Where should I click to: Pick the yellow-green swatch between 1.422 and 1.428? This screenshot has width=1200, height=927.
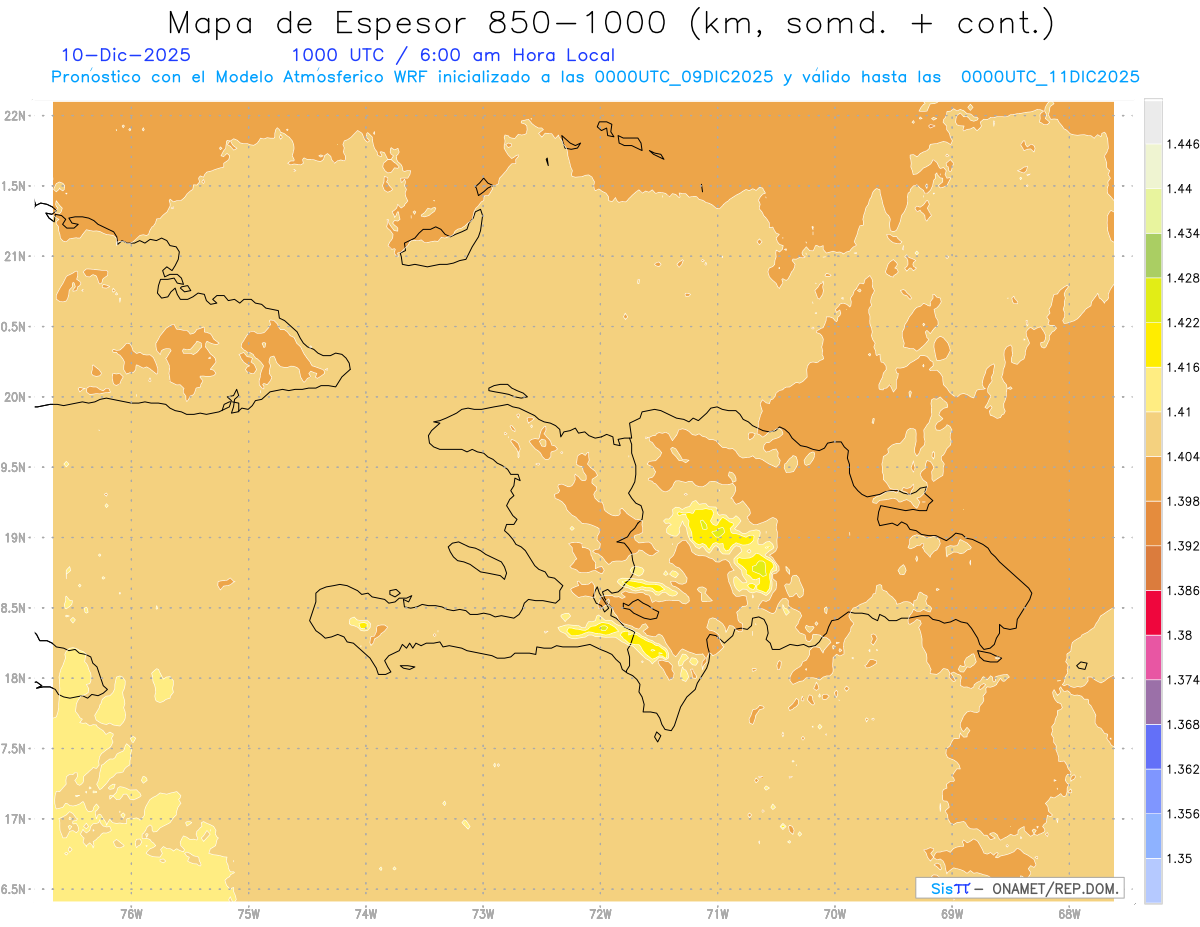click(x=1153, y=300)
